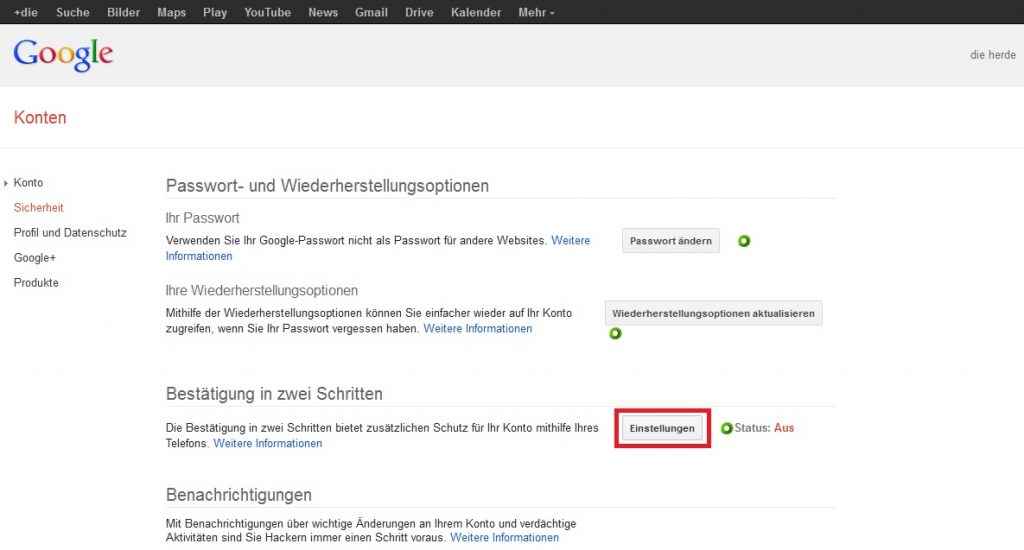Select Produkte in the sidebar
The width and height of the screenshot is (1024, 550).
[36, 283]
